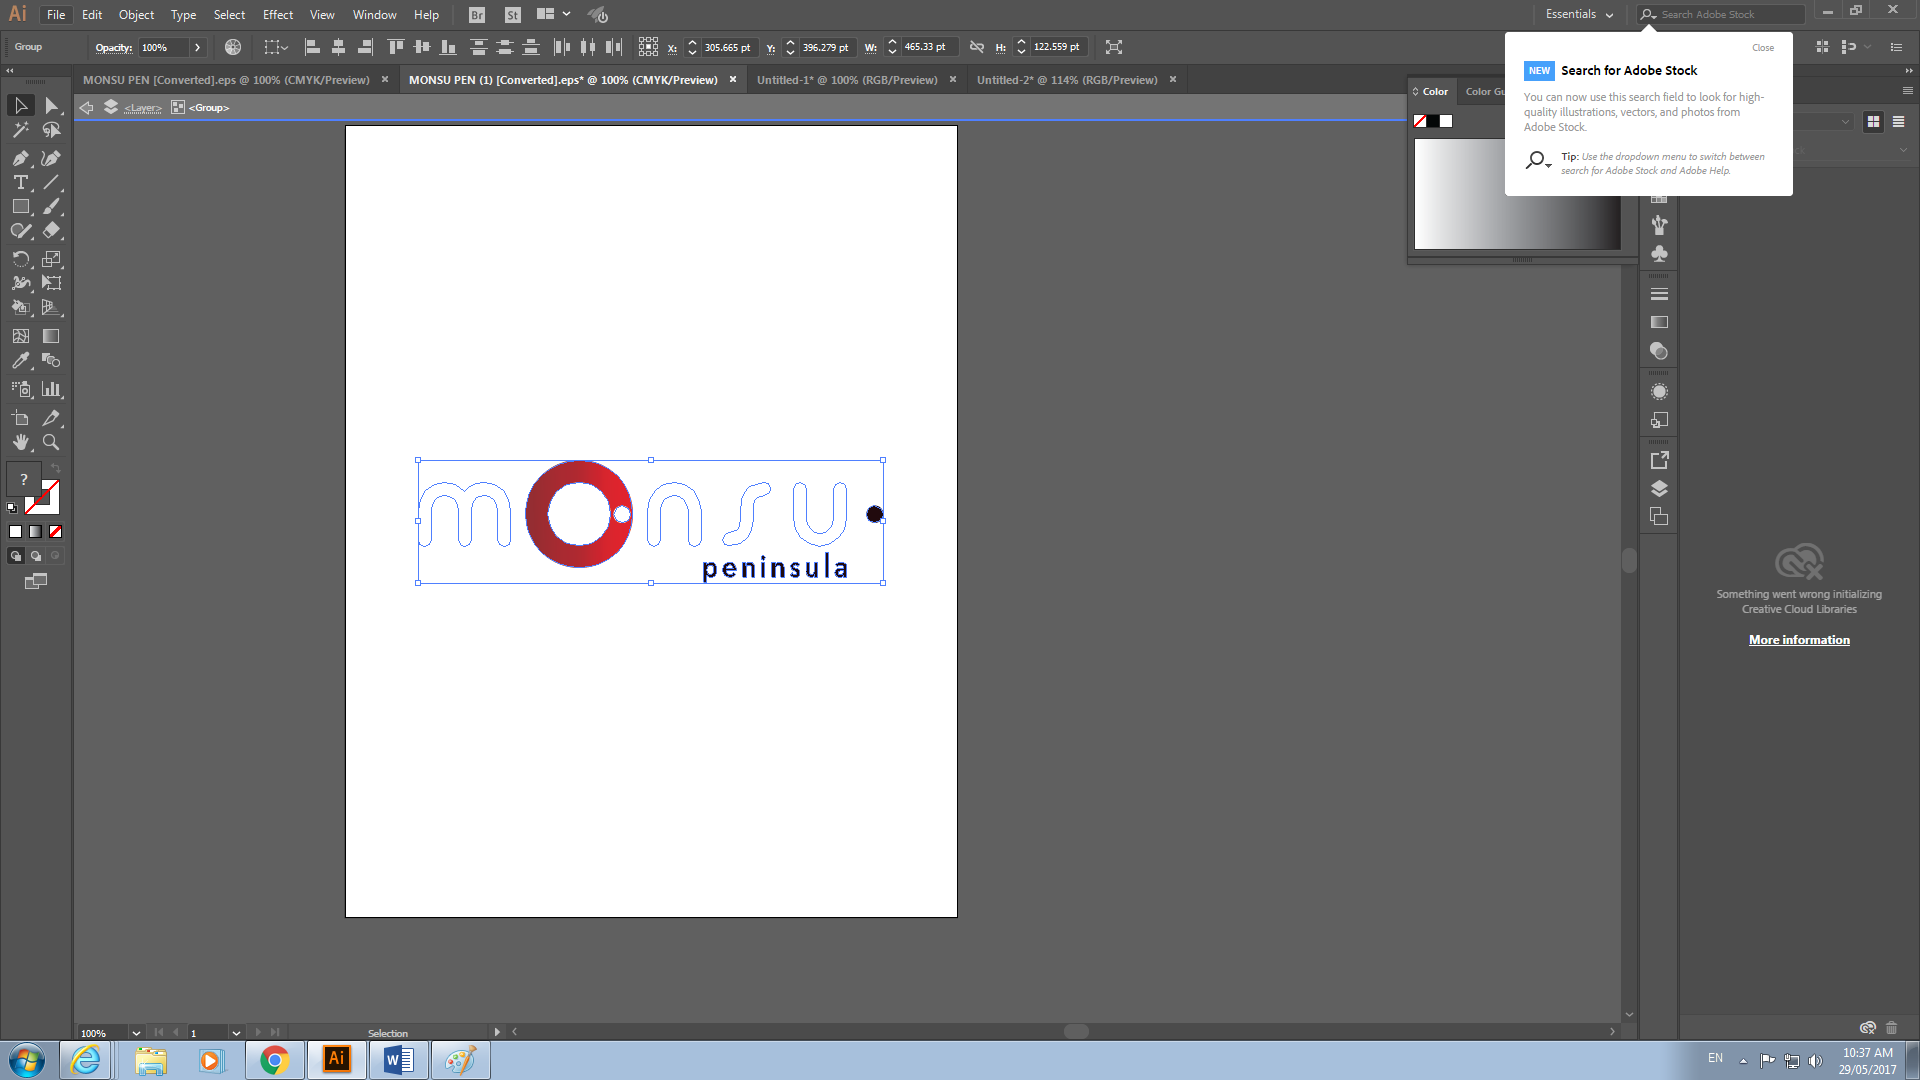The image size is (1920, 1080).
Task: Open the Object menu
Action: tap(136, 14)
